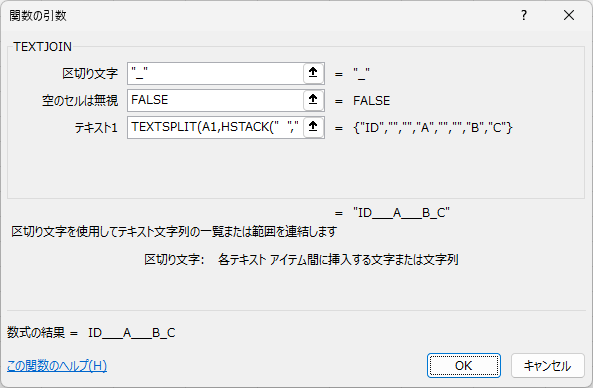Screen dimensions: 593x388
Task: Focus the 区切り文字 input field
Action: [x=216, y=73]
